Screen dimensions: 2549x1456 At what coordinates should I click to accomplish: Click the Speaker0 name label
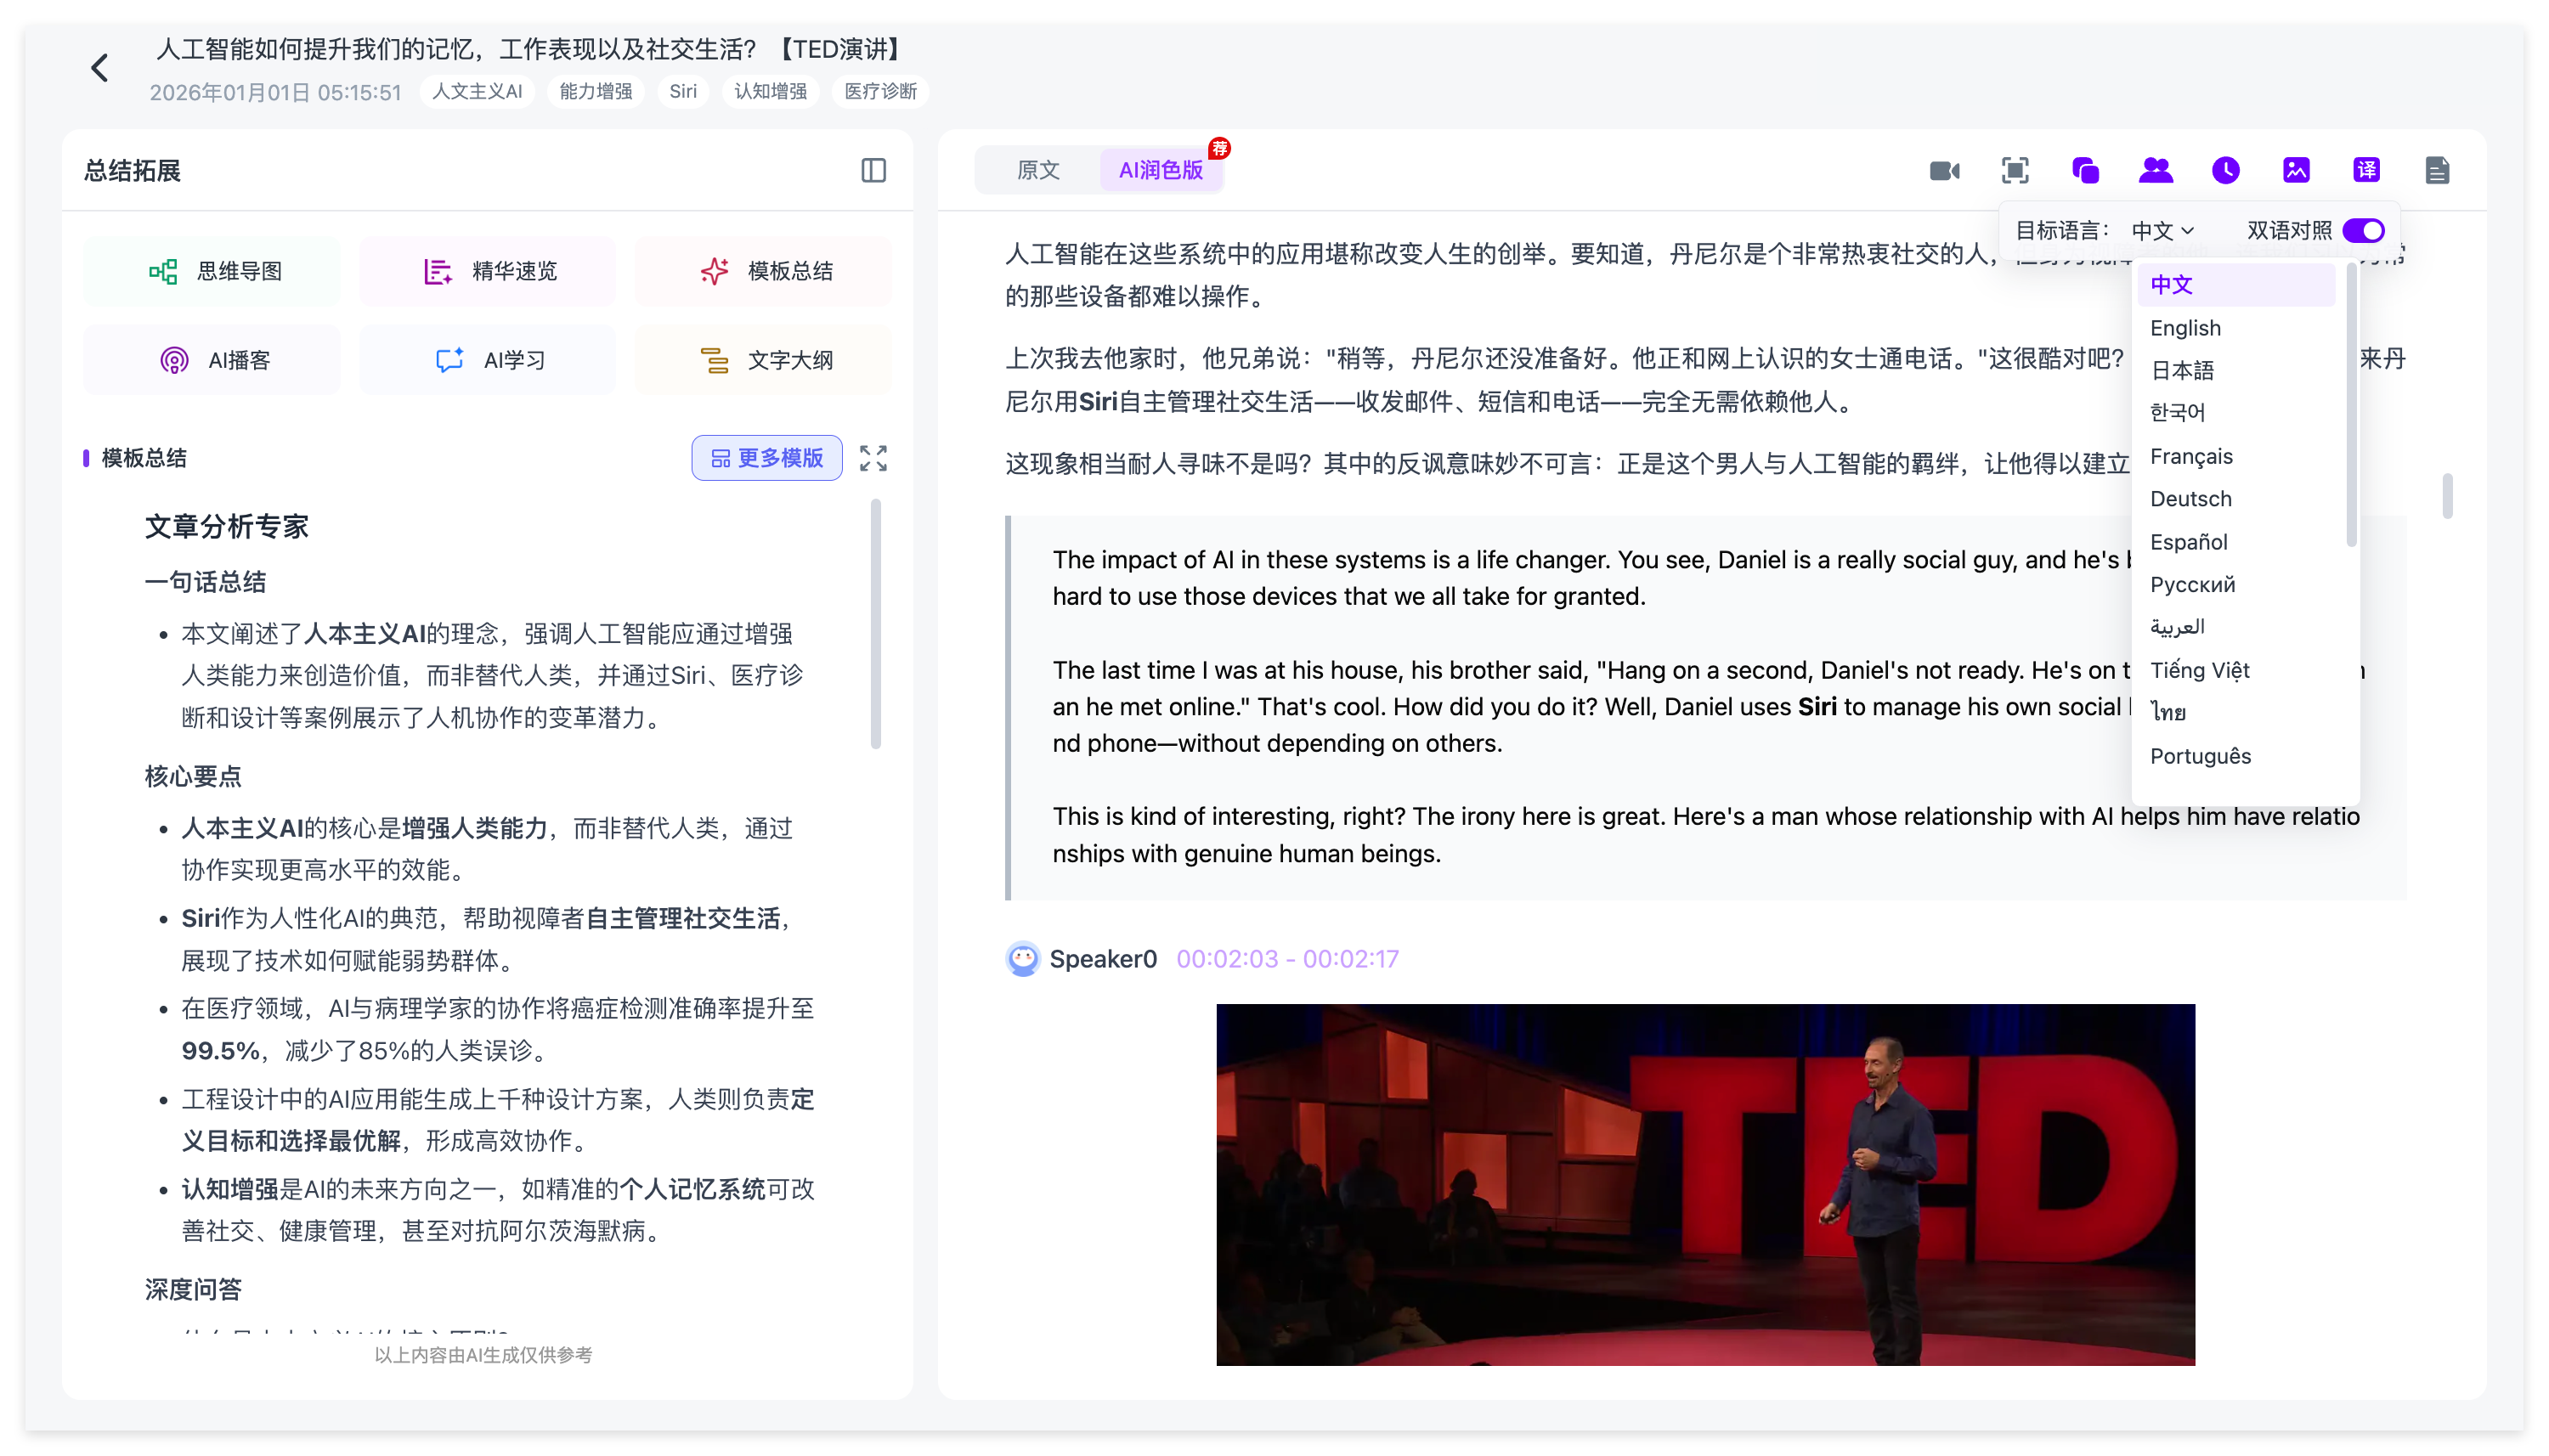click(1103, 959)
